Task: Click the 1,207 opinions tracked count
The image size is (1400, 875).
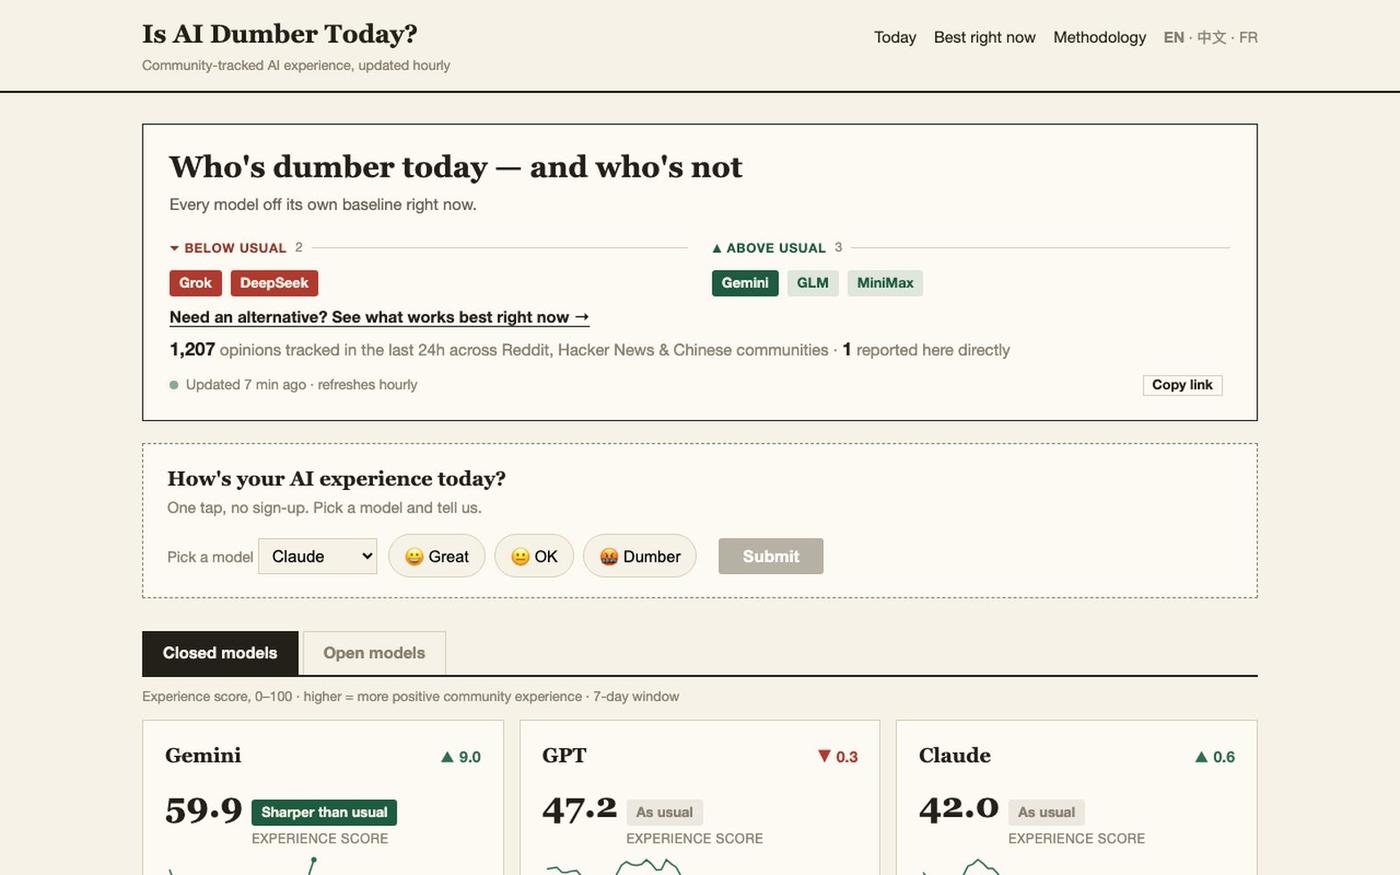Action: [x=192, y=349]
